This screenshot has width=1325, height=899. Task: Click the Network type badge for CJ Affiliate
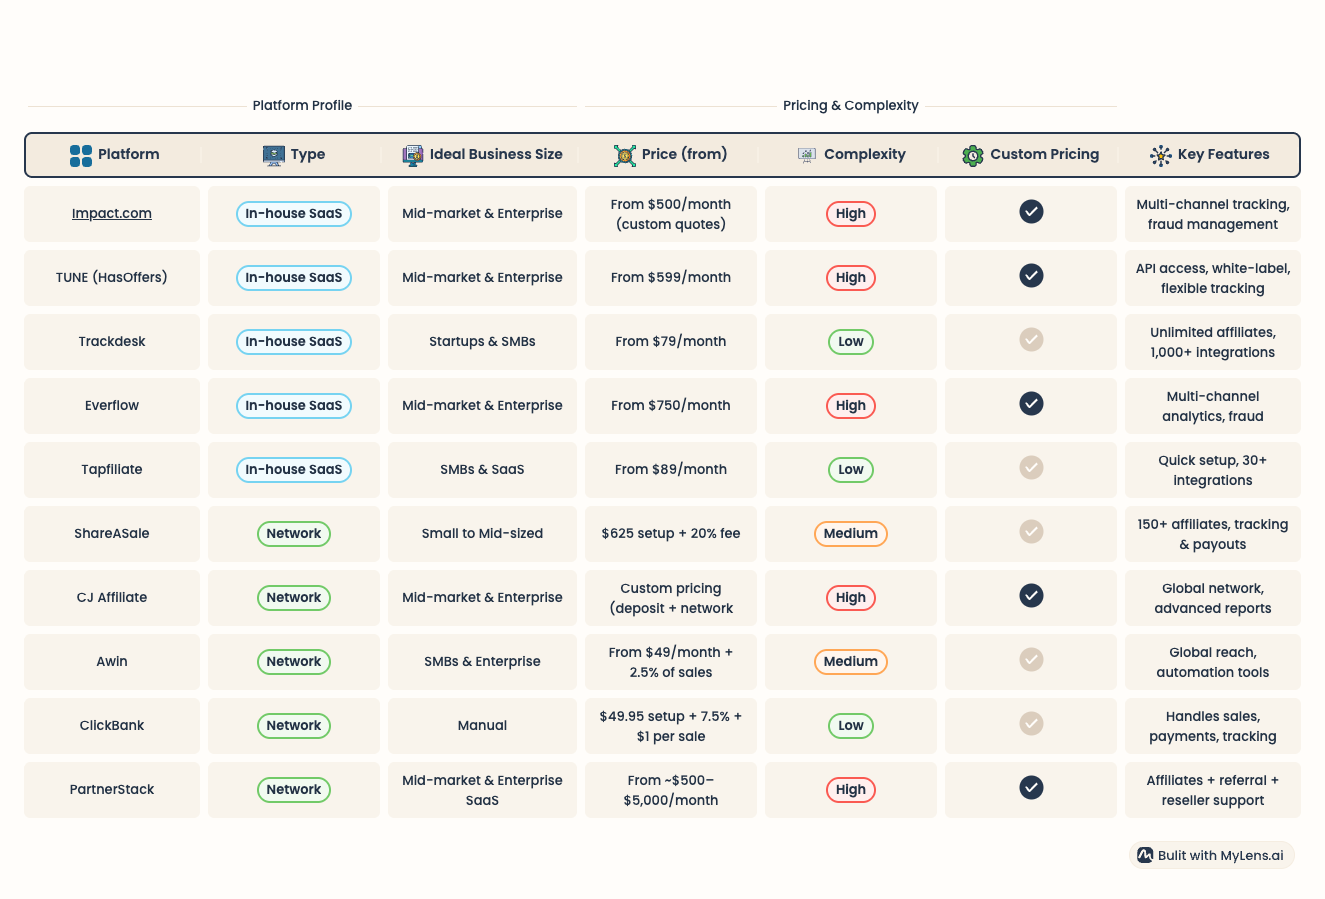tap(294, 598)
